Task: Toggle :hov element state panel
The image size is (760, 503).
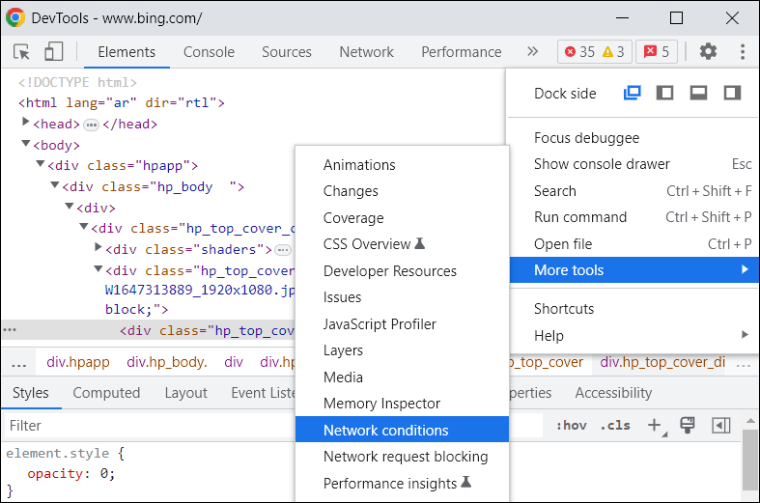Action: pyautogui.click(x=571, y=425)
